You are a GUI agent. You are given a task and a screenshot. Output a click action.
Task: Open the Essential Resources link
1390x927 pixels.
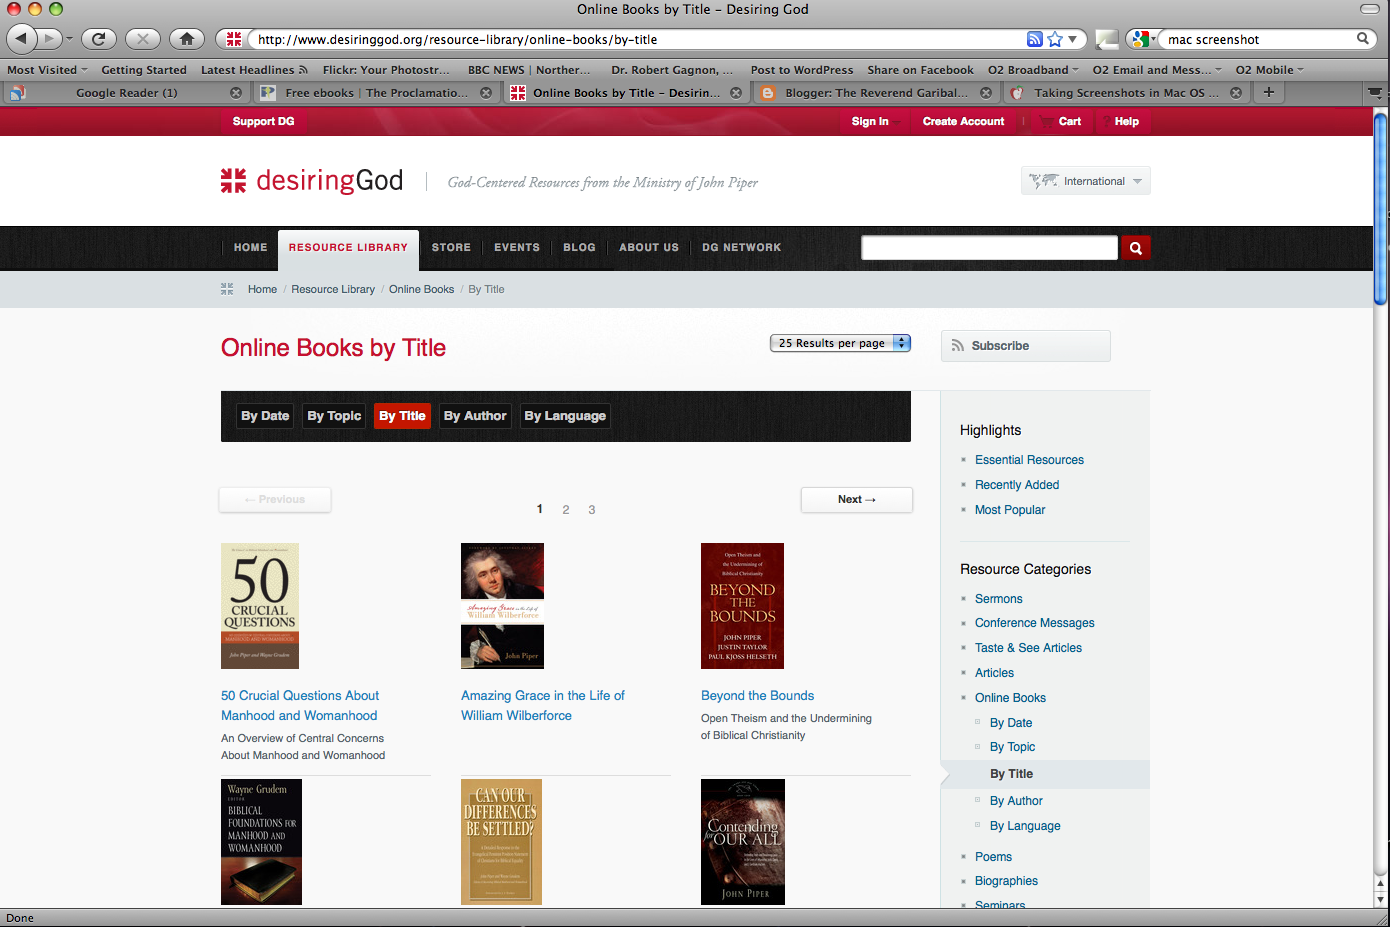(x=1029, y=460)
